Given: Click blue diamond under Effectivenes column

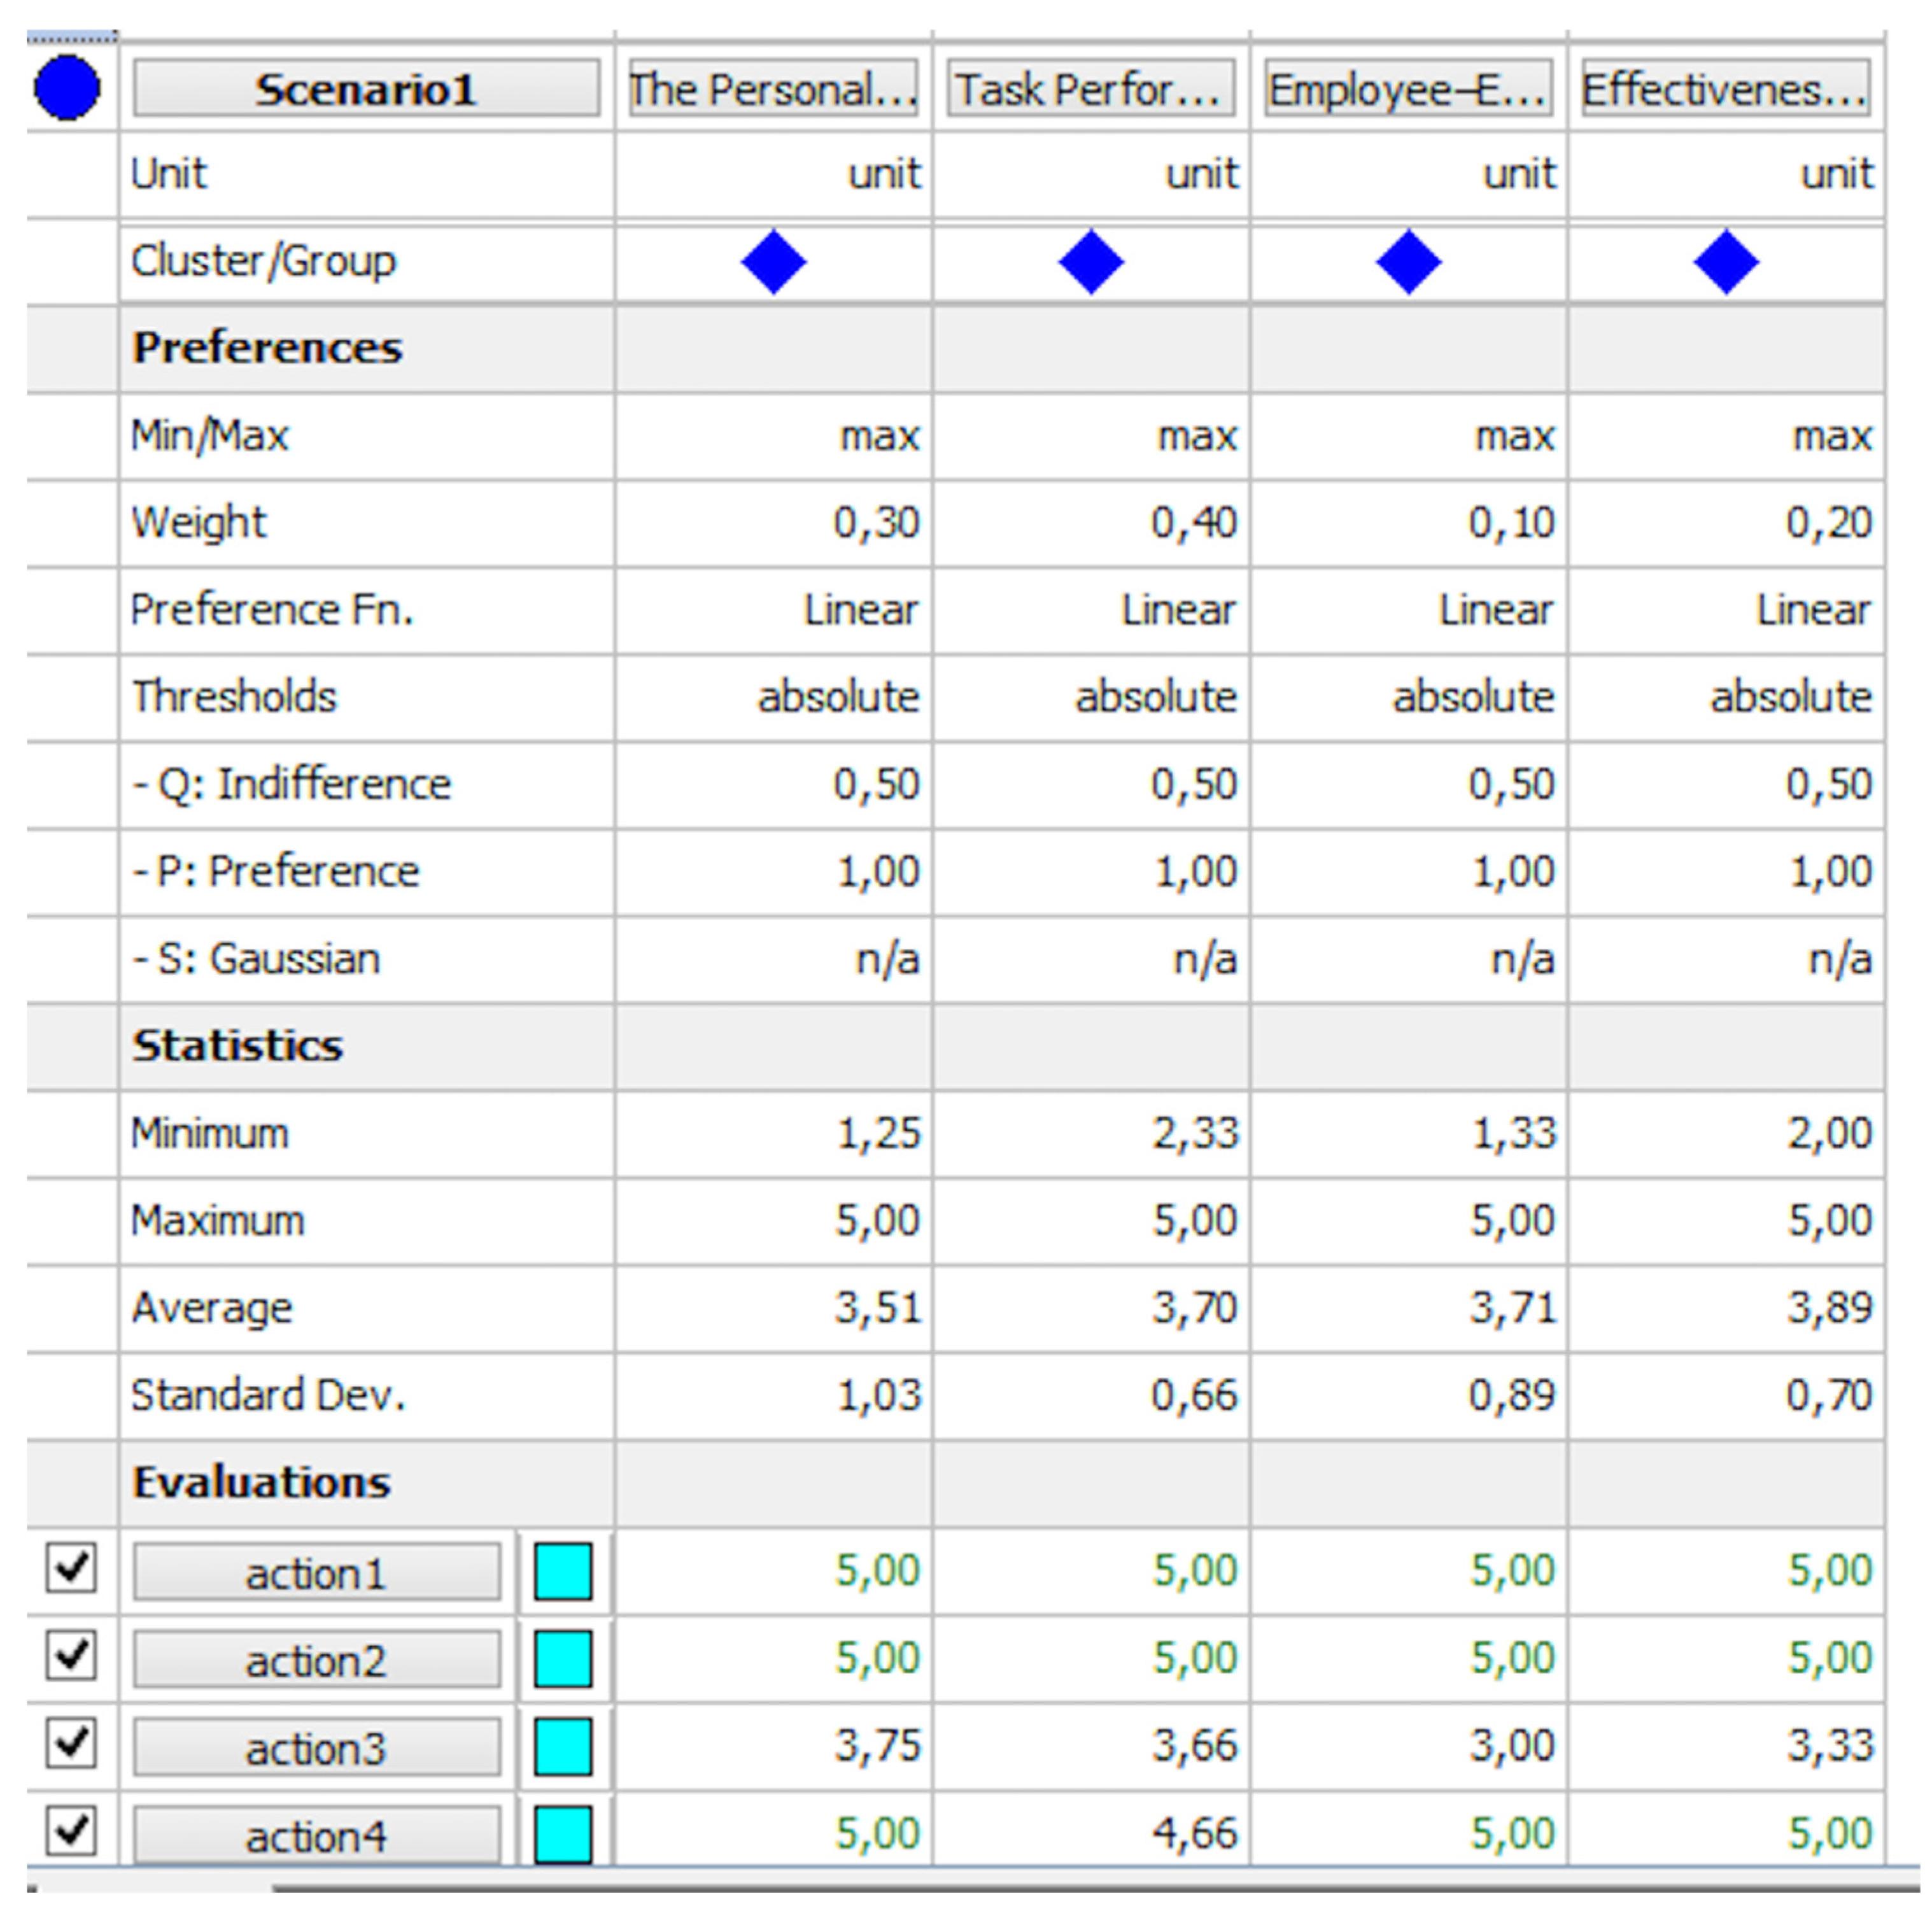Looking at the screenshot, I should [x=1726, y=262].
